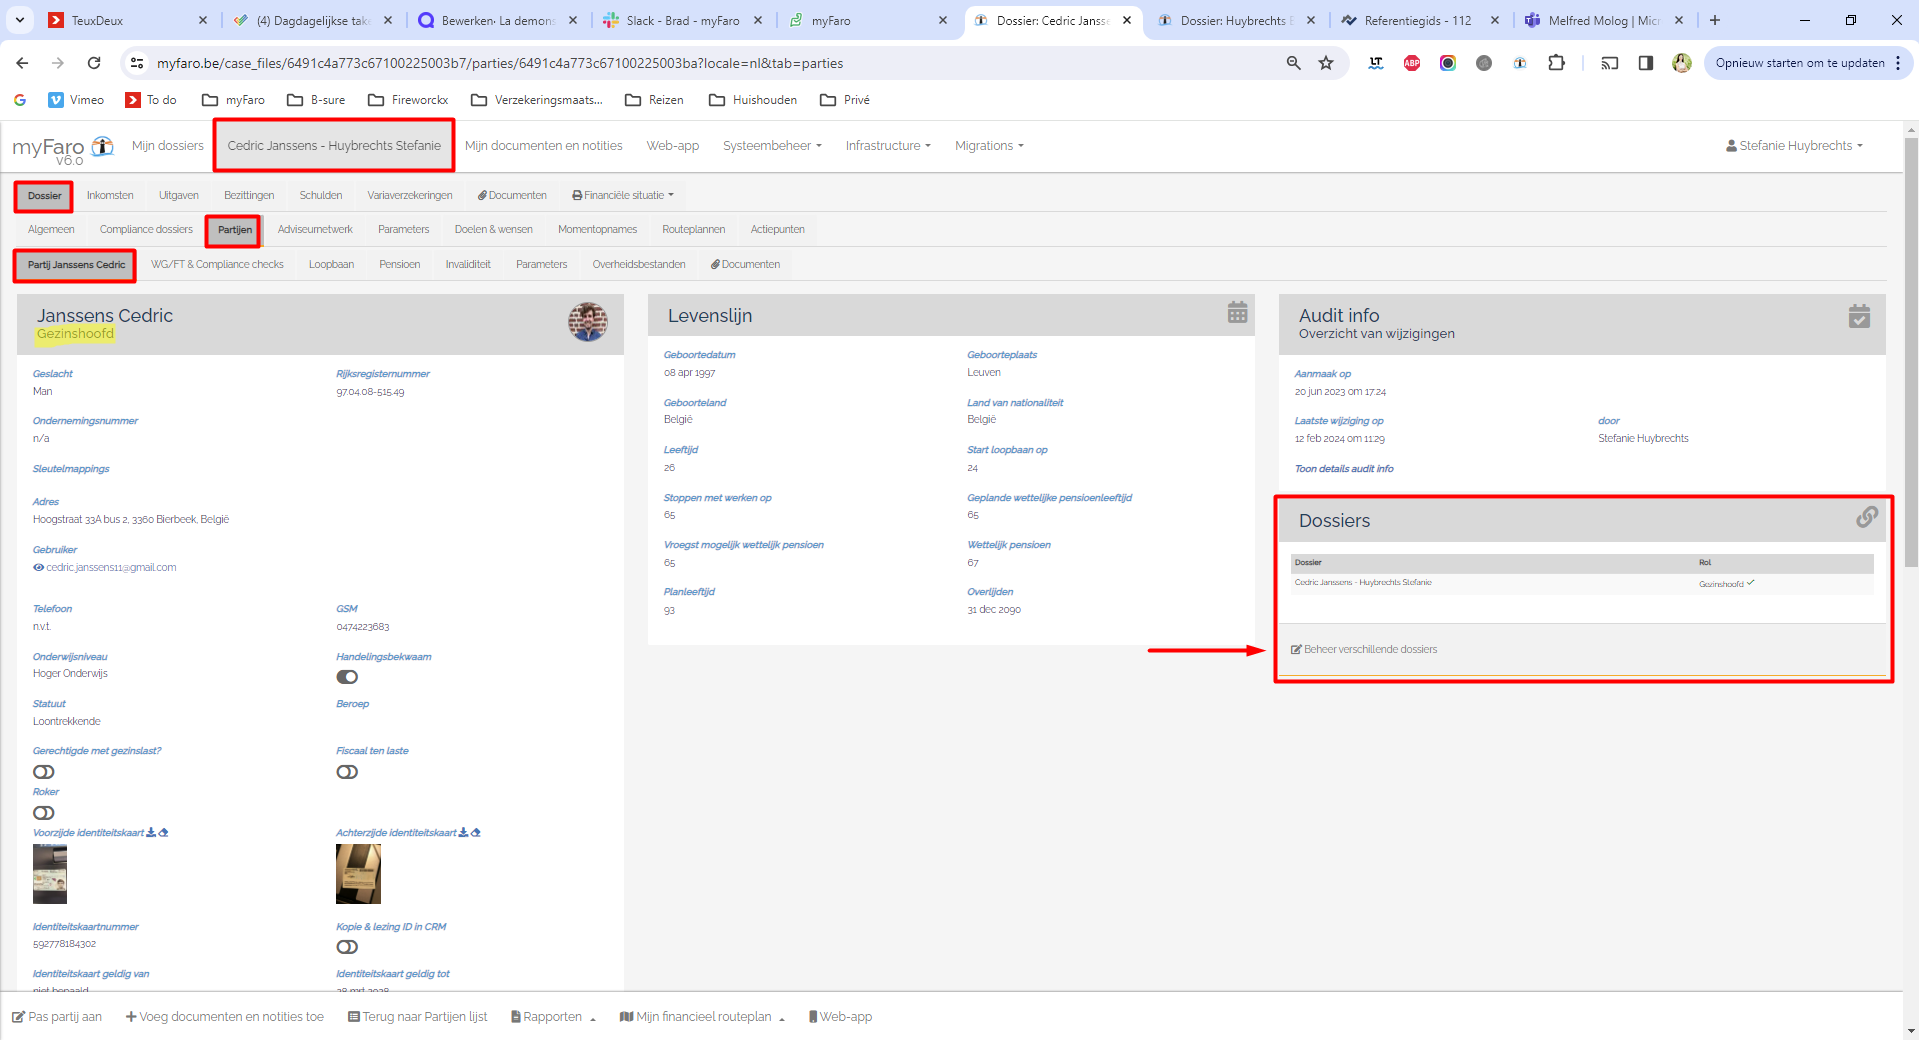The height and width of the screenshot is (1040, 1919).
Task: Toggle Gerechtigde met gezinslast switch
Action: click(x=44, y=772)
